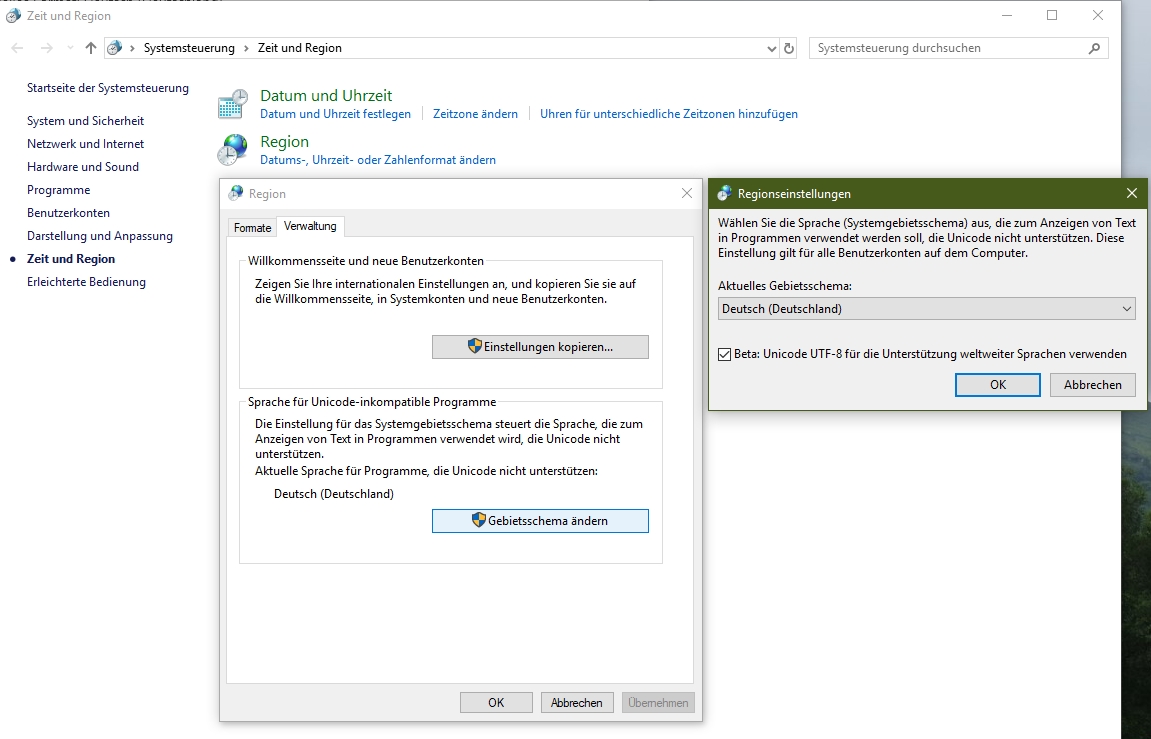Open the recent locations dropdown arrow
The height and width of the screenshot is (739, 1151).
(70, 48)
